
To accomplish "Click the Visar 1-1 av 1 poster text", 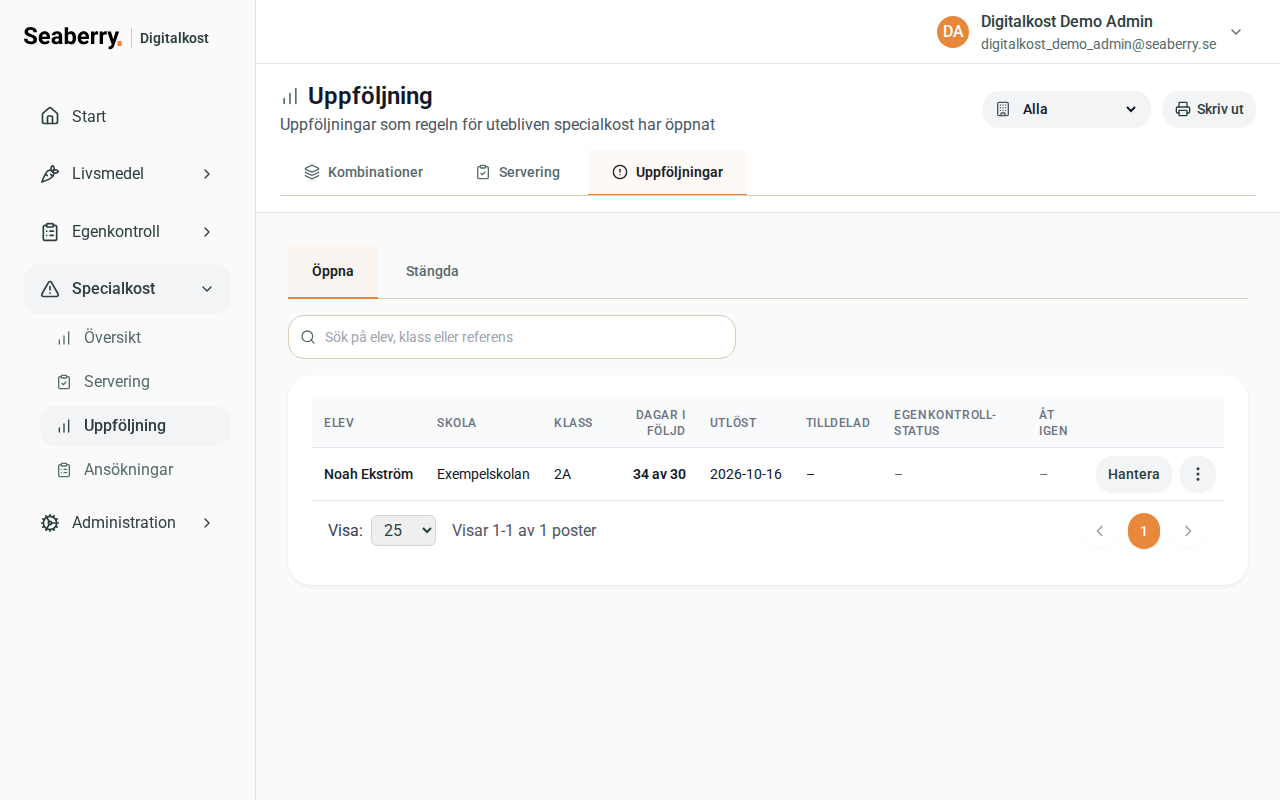I will tap(524, 531).
